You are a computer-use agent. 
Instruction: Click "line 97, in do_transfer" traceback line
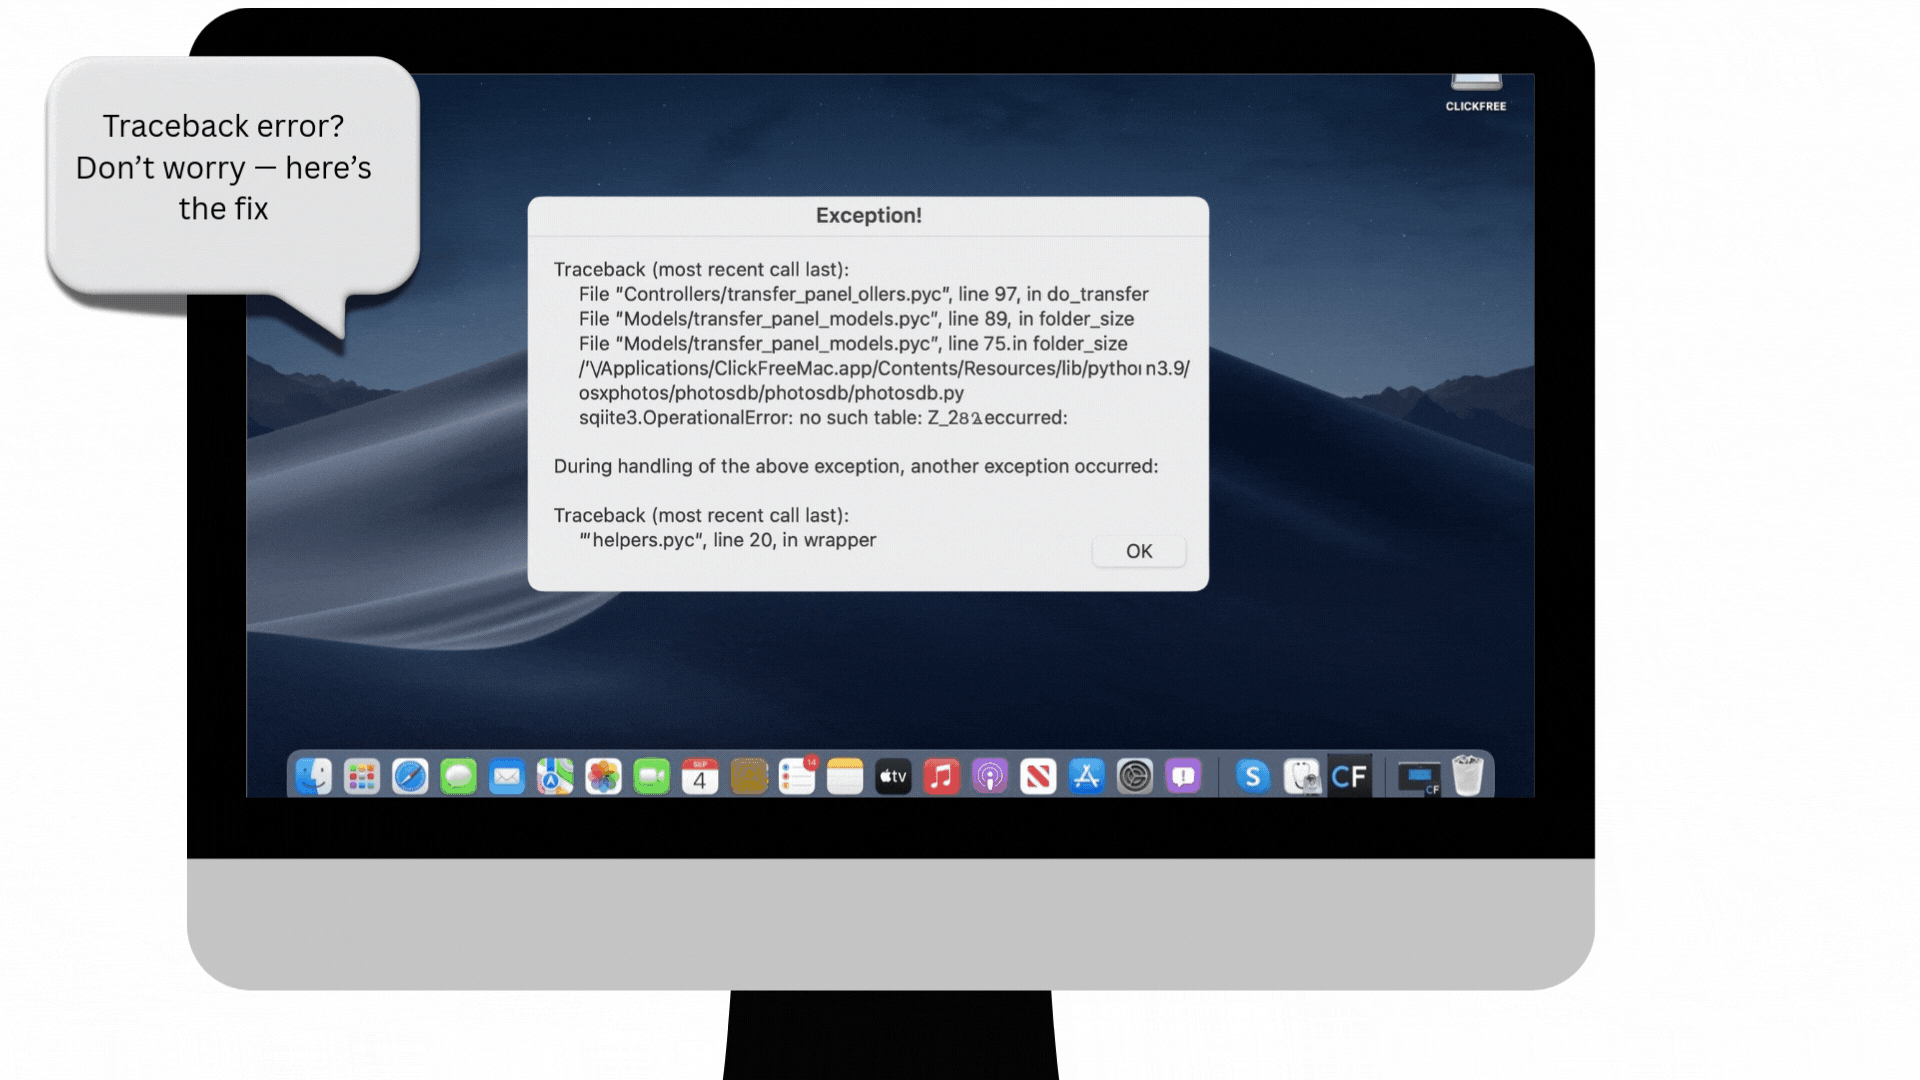[x=863, y=294]
